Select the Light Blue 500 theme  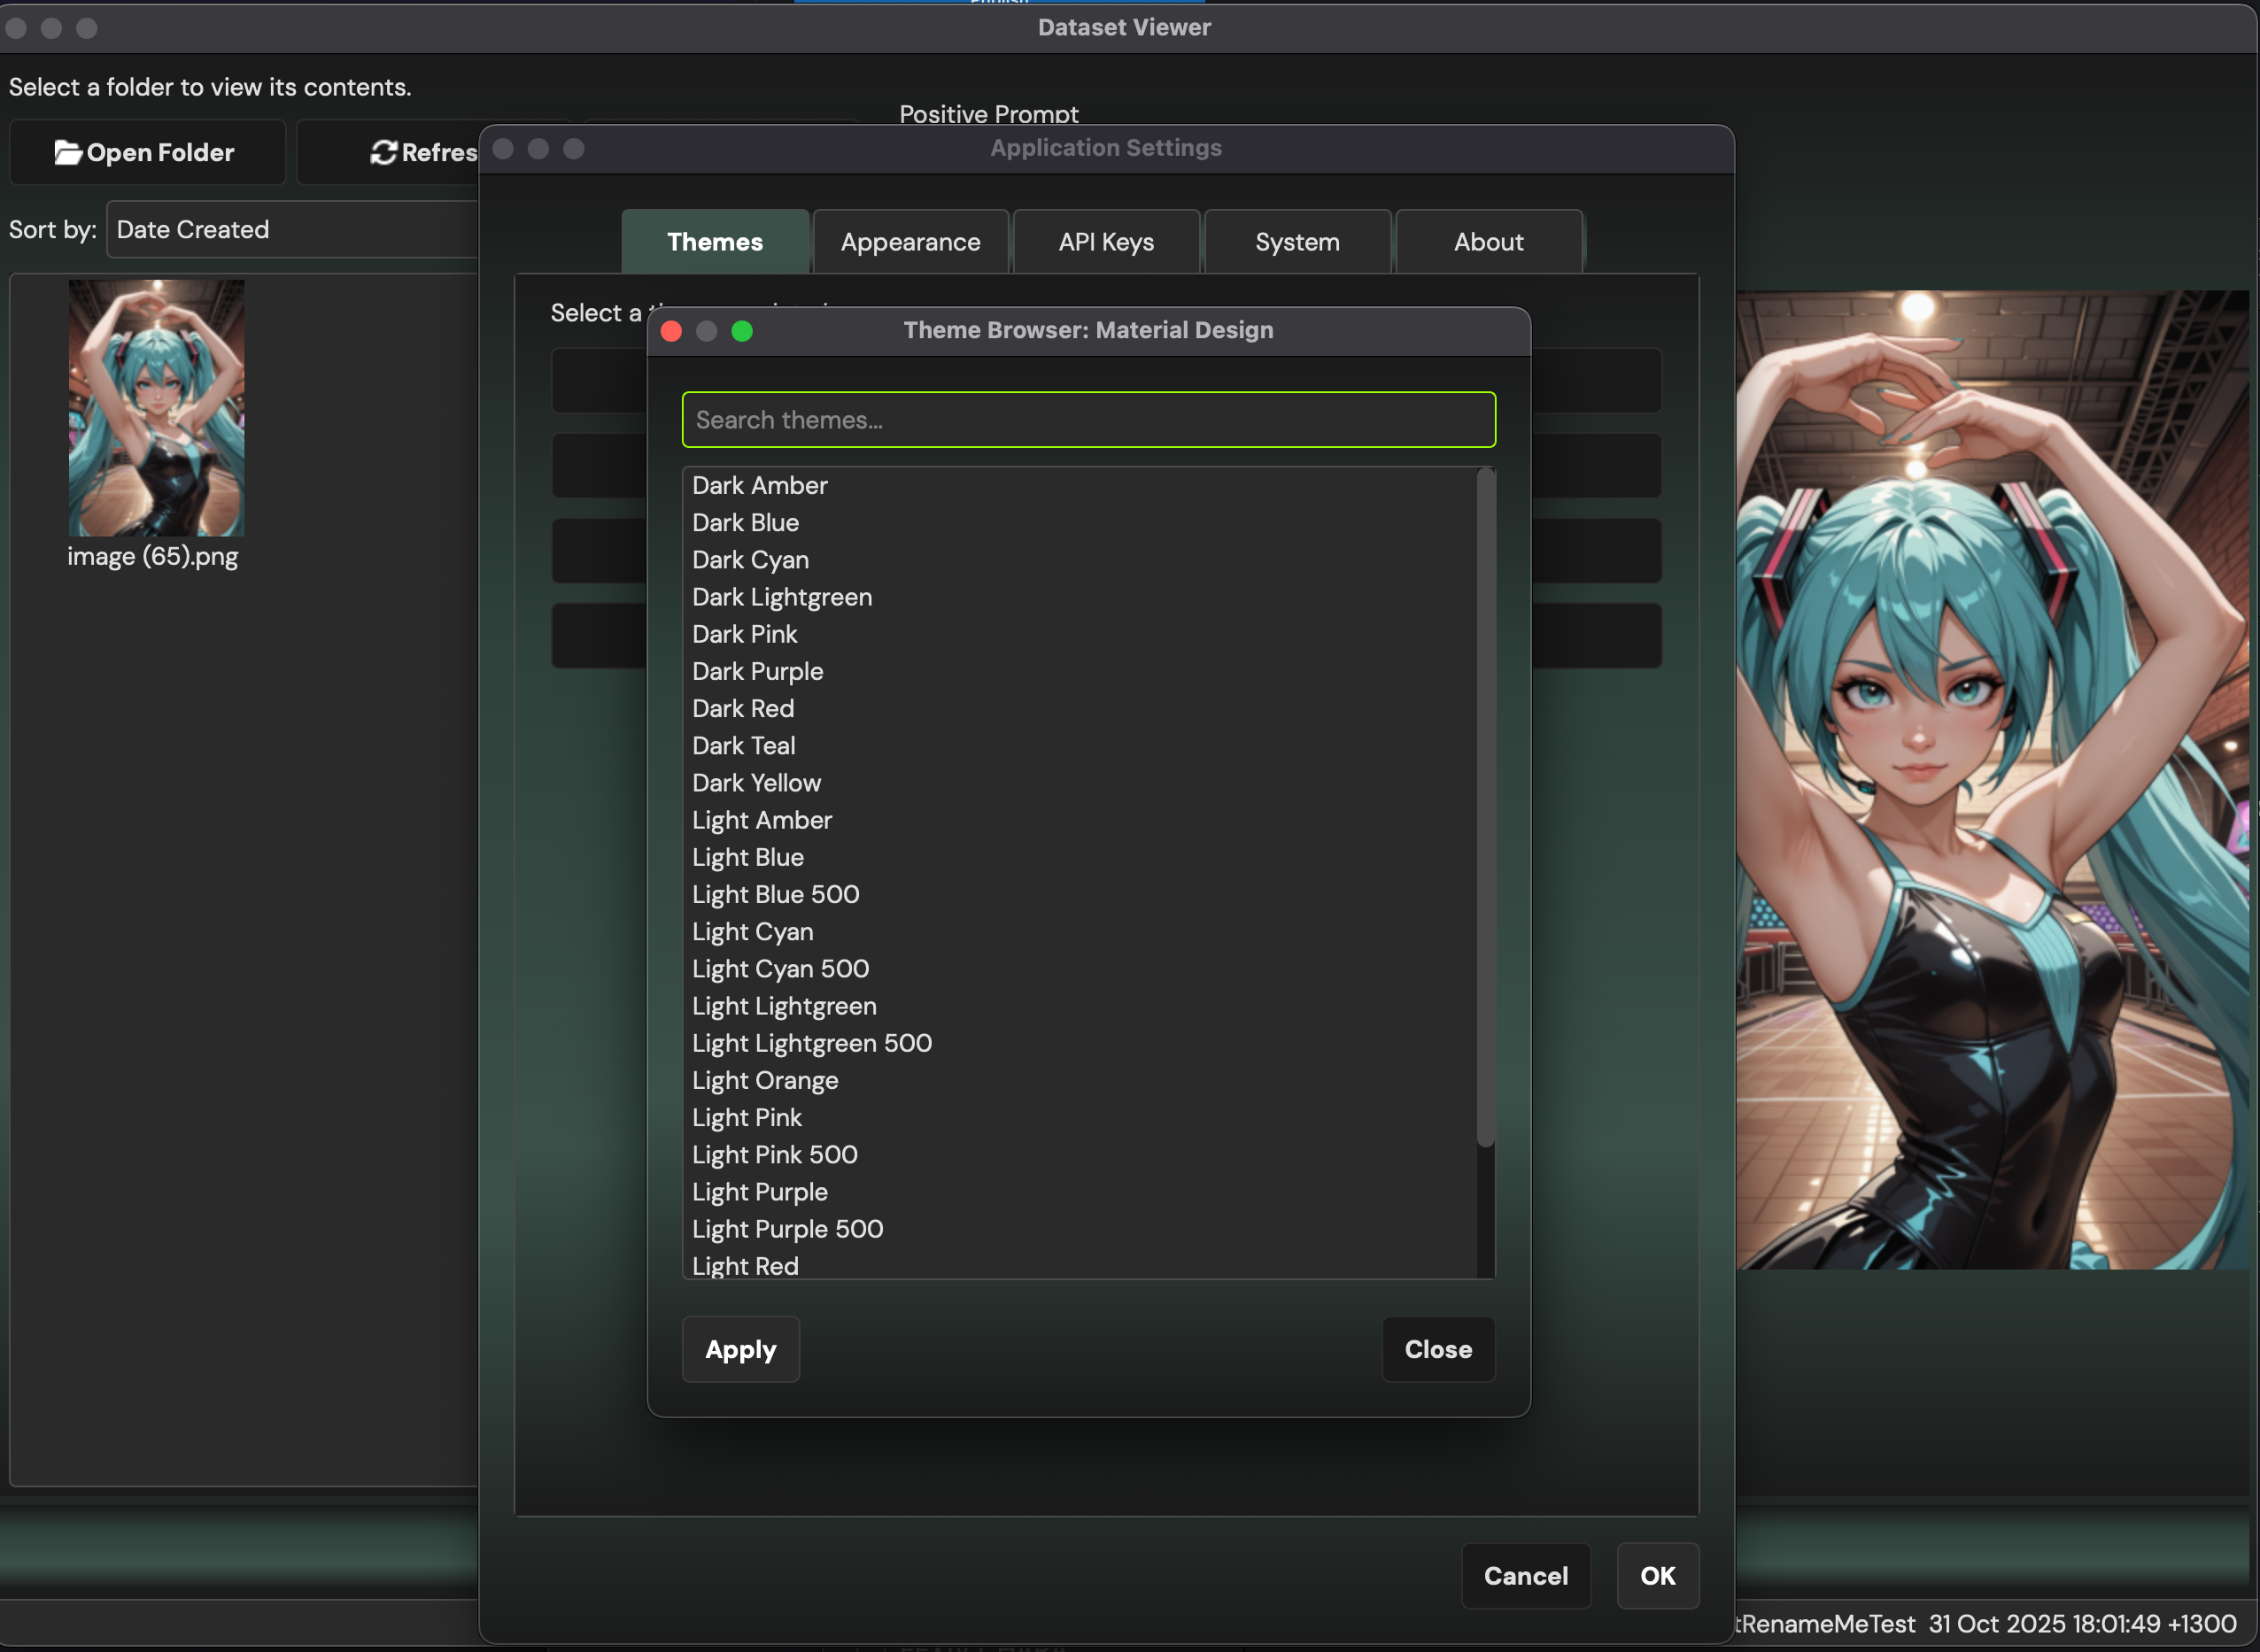tap(775, 894)
